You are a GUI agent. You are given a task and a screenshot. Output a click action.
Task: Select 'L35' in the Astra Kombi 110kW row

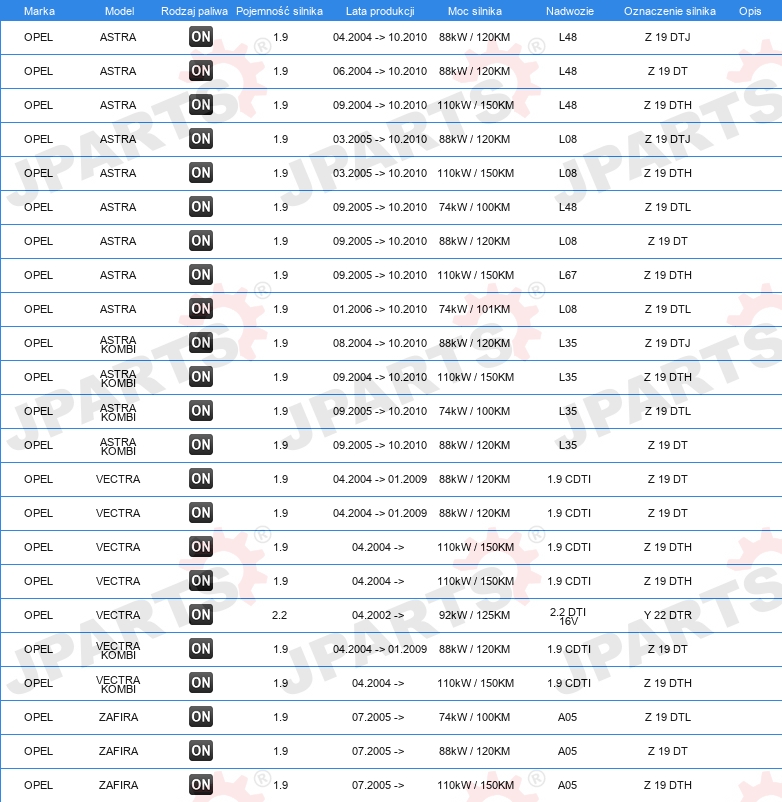click(x=568, y=377)
